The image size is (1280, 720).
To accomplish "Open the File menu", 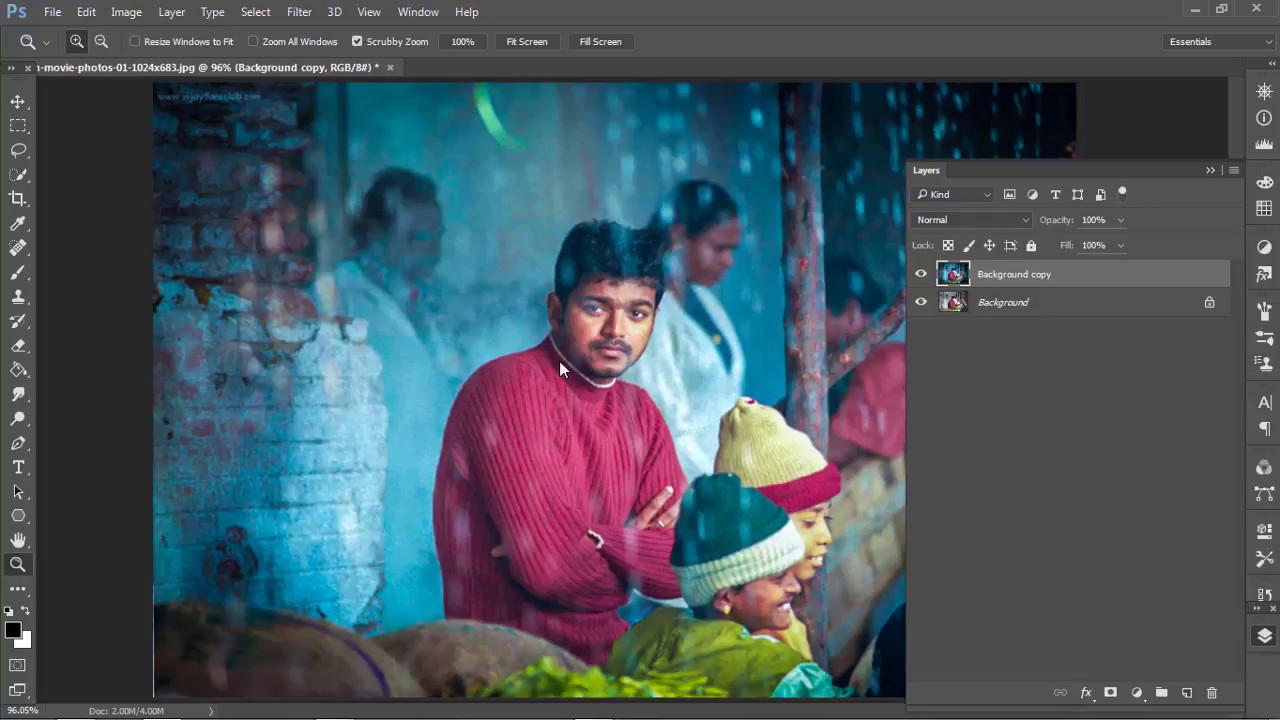I will (52, 12).
